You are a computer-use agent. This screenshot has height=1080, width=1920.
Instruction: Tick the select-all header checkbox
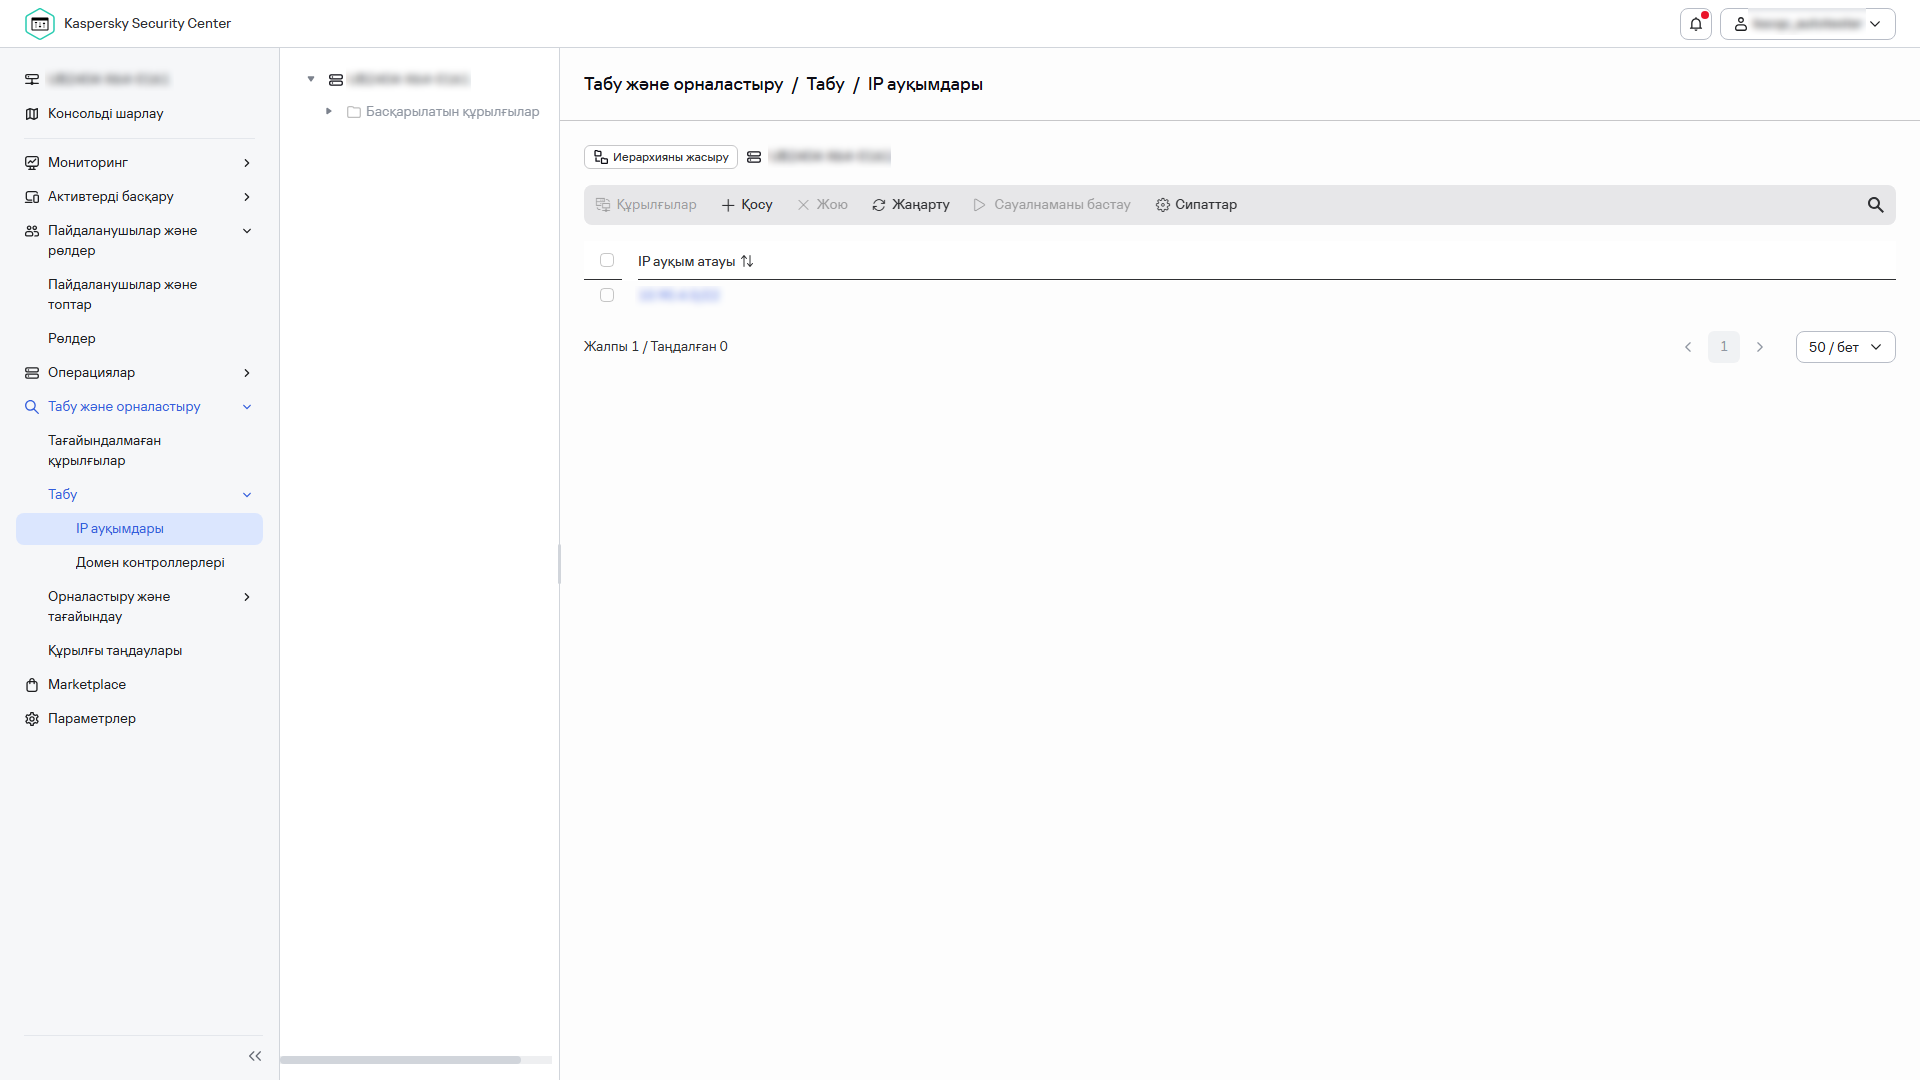pos(607,260)
